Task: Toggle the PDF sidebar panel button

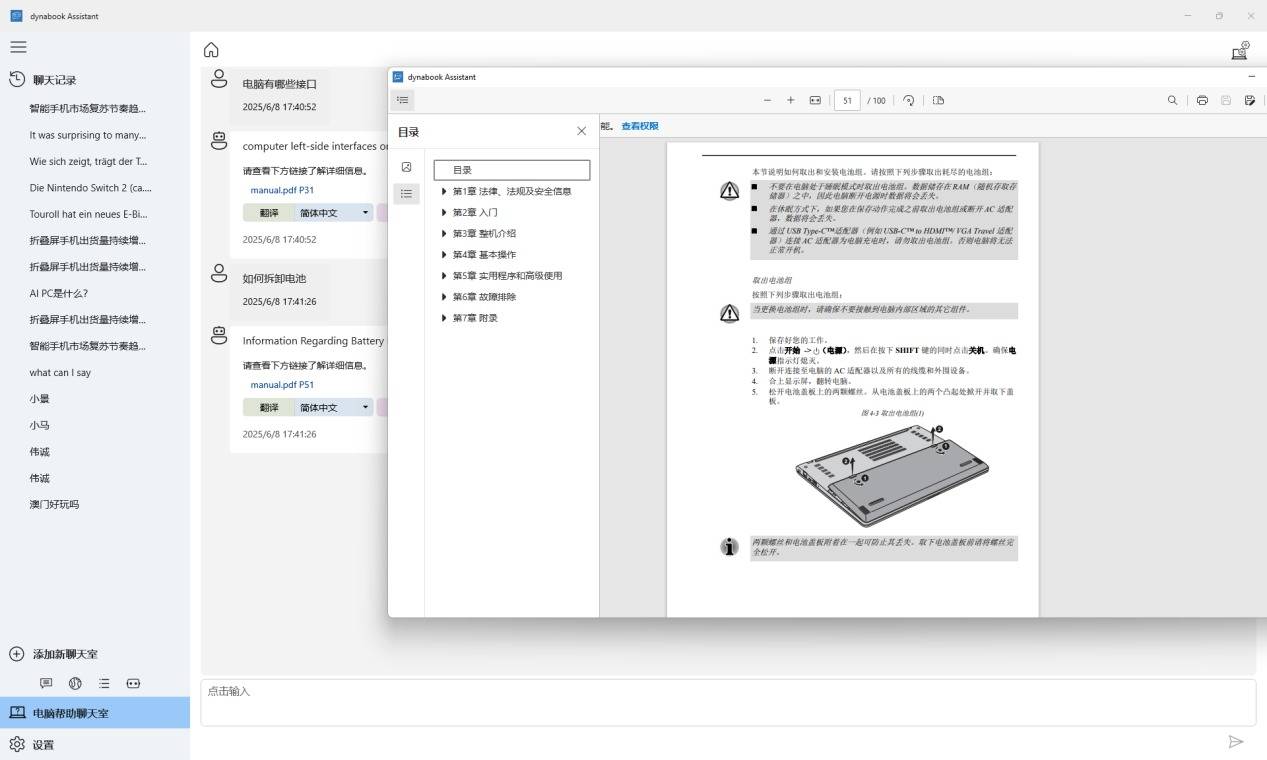Action: click(x=402, y=100)
